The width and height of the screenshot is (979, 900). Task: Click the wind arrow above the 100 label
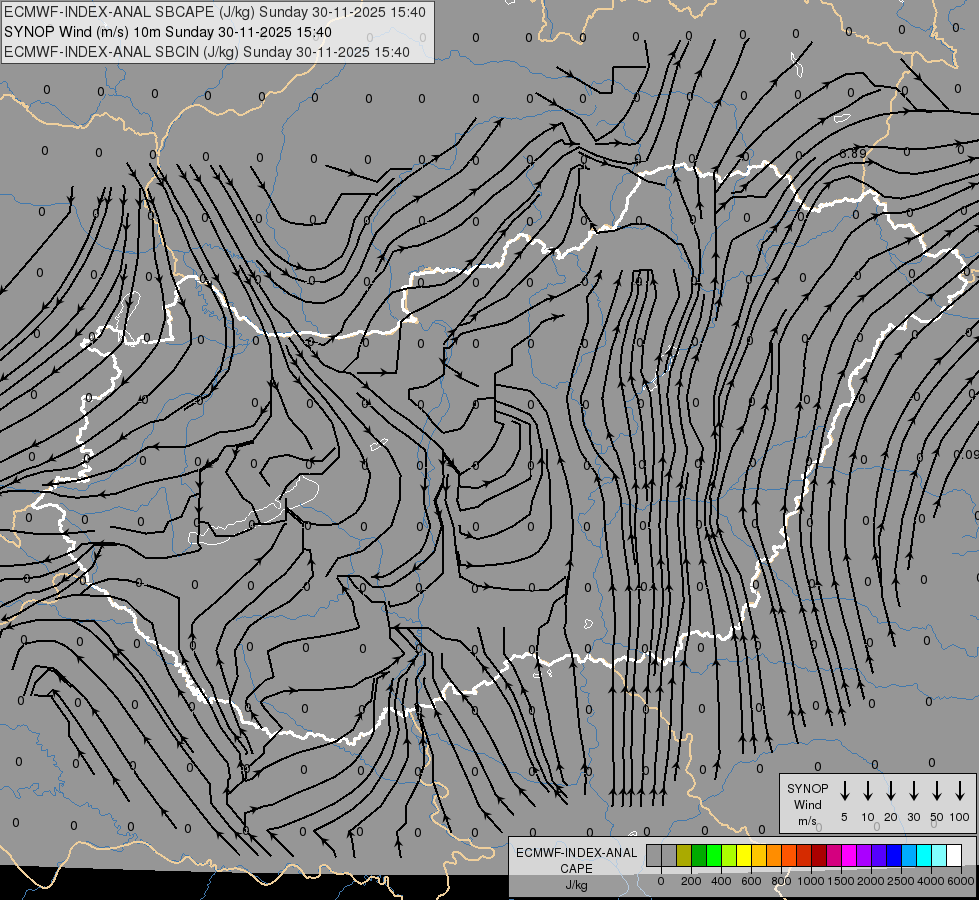tap(960, 791)
